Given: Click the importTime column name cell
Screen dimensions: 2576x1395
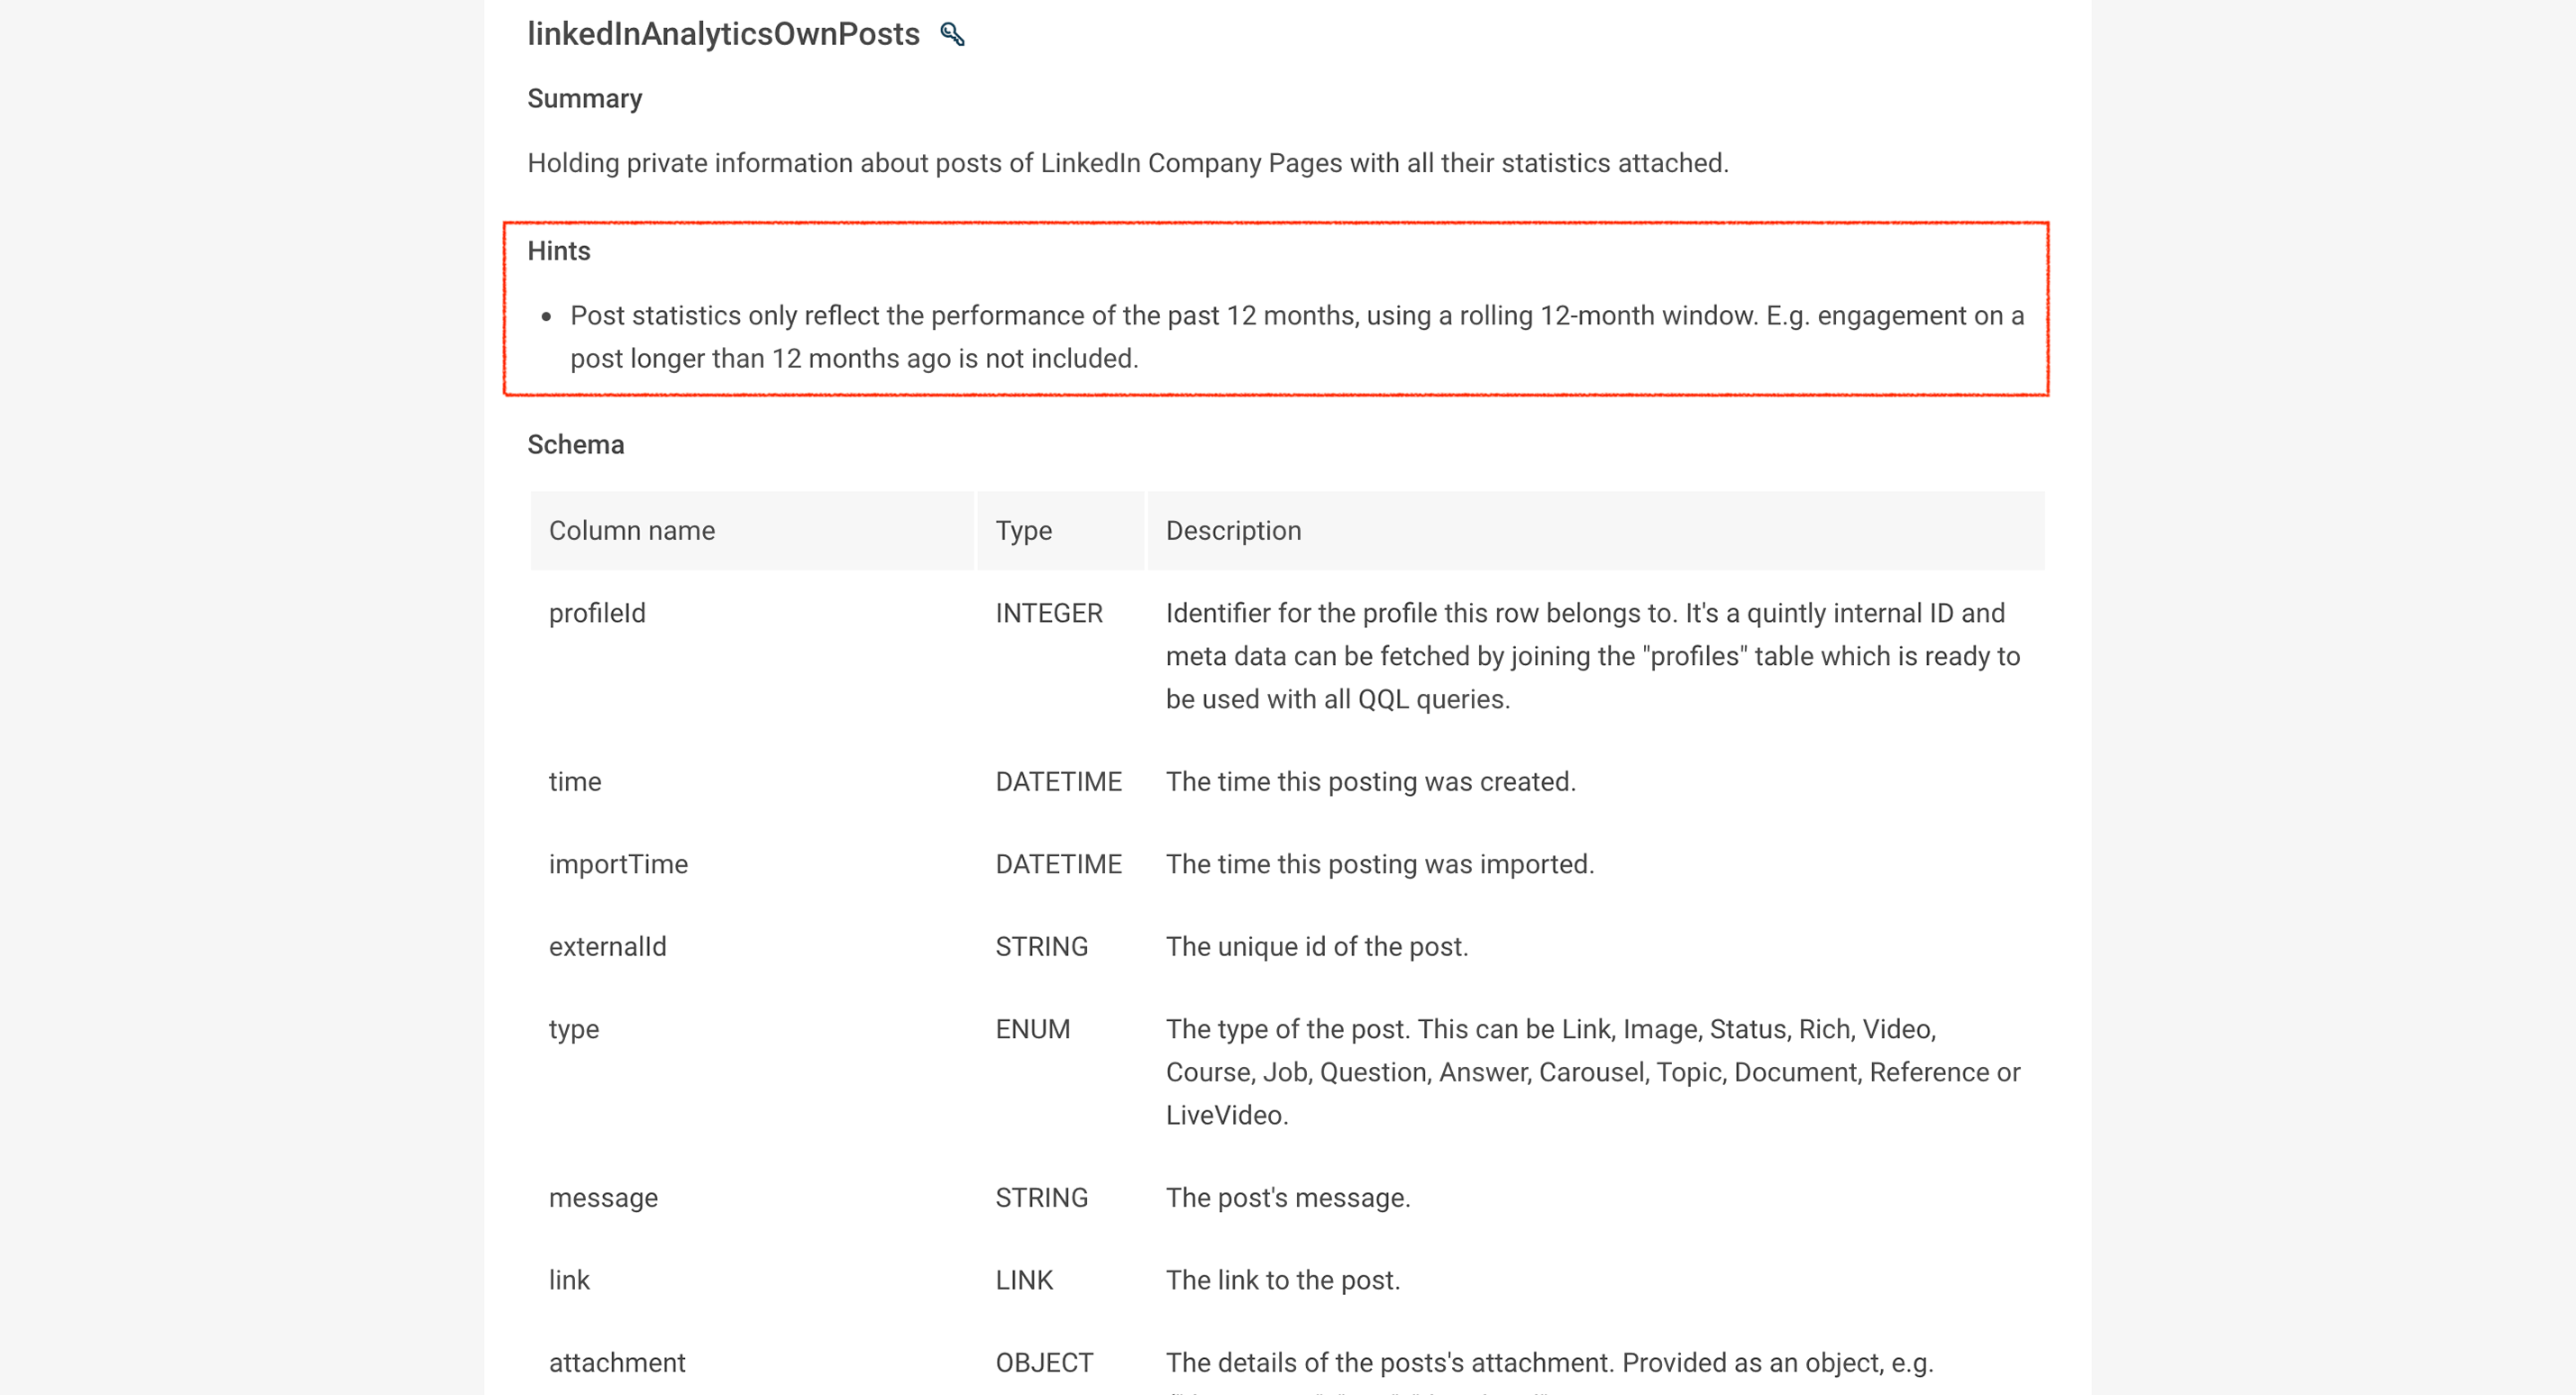Looking at the screenshot, I should (x=618, y=864).
